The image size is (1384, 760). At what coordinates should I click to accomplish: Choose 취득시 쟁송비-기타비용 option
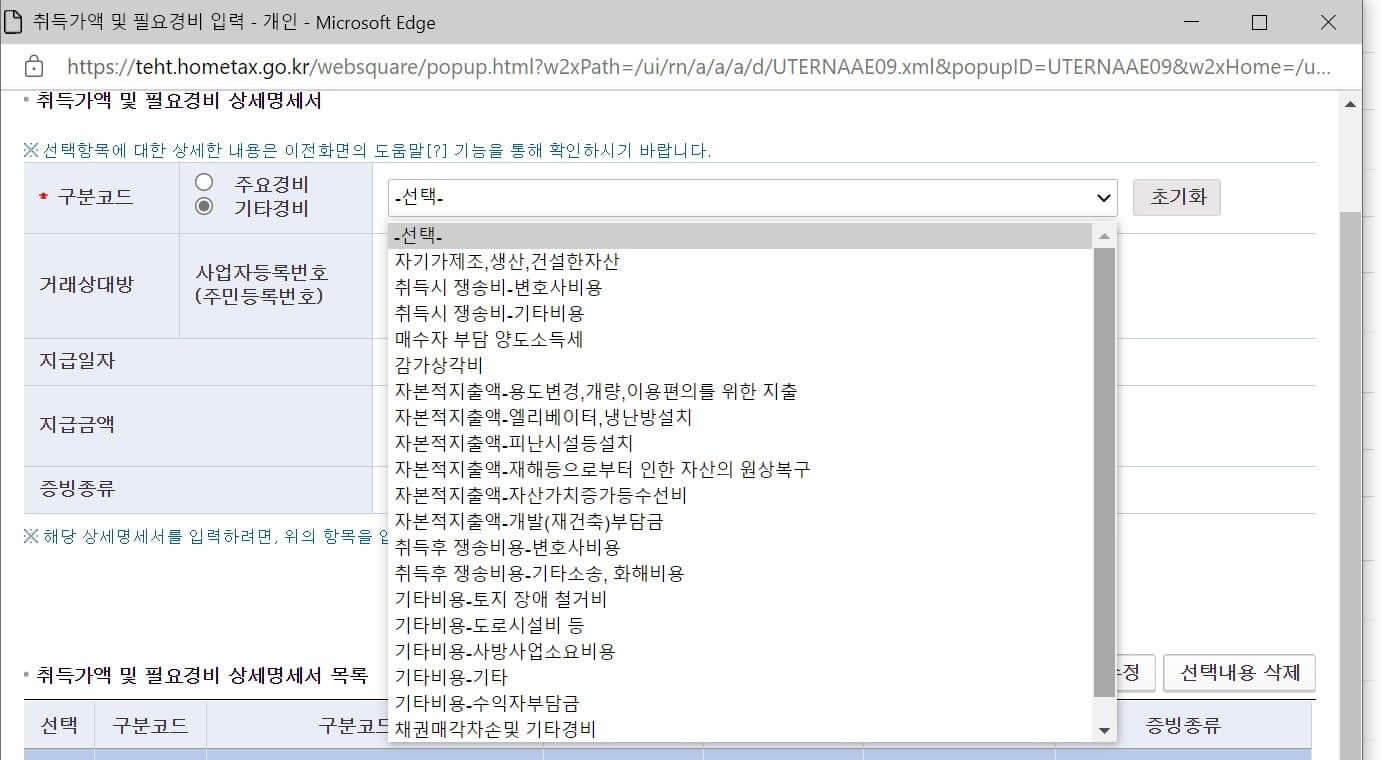tap(741, 314)
